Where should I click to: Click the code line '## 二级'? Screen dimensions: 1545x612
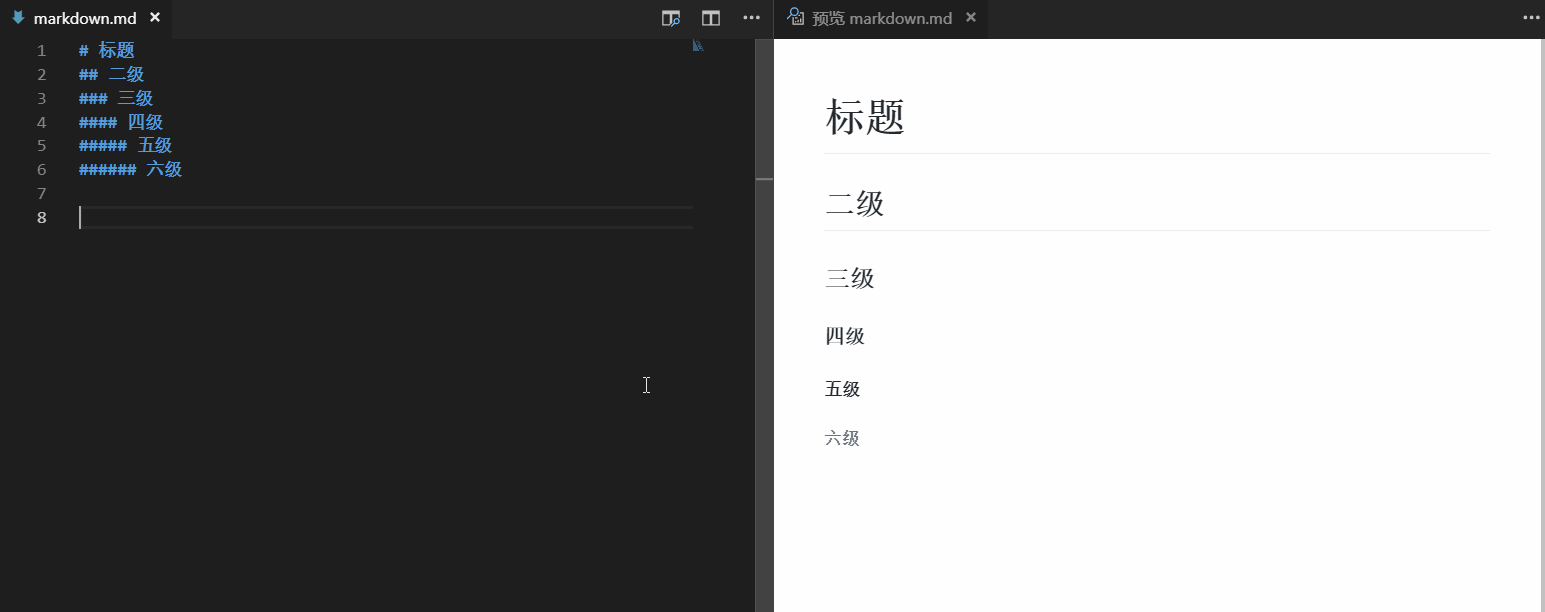point(112,75)
